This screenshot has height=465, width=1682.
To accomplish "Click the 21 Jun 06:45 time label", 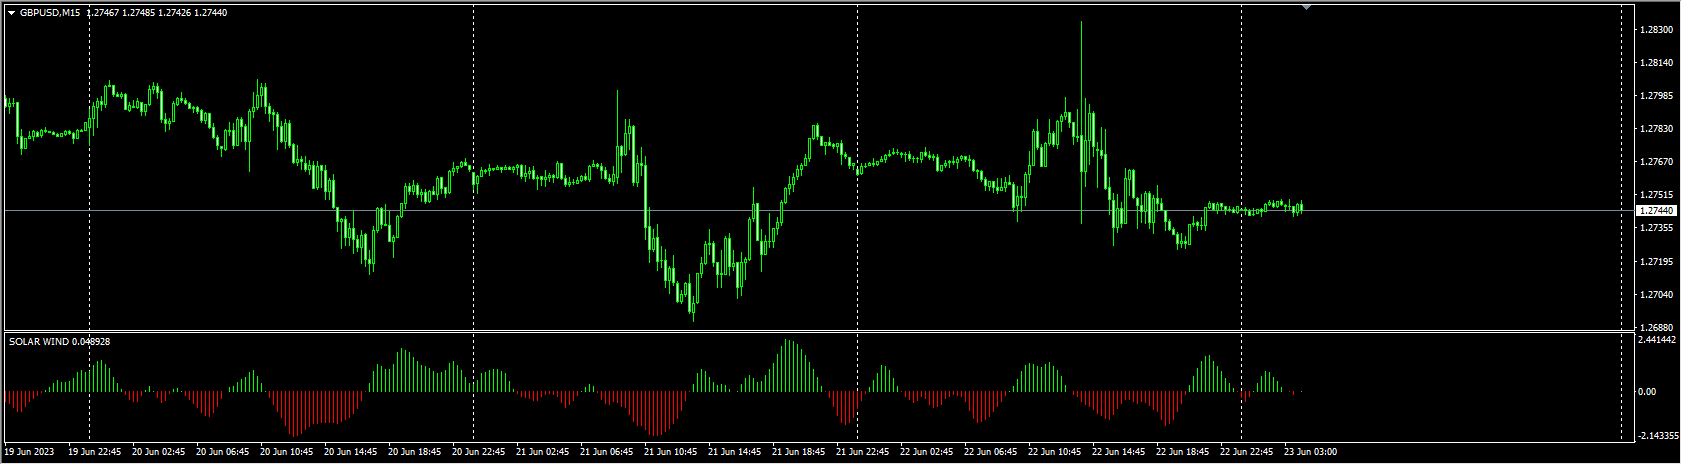I will 607,452.
